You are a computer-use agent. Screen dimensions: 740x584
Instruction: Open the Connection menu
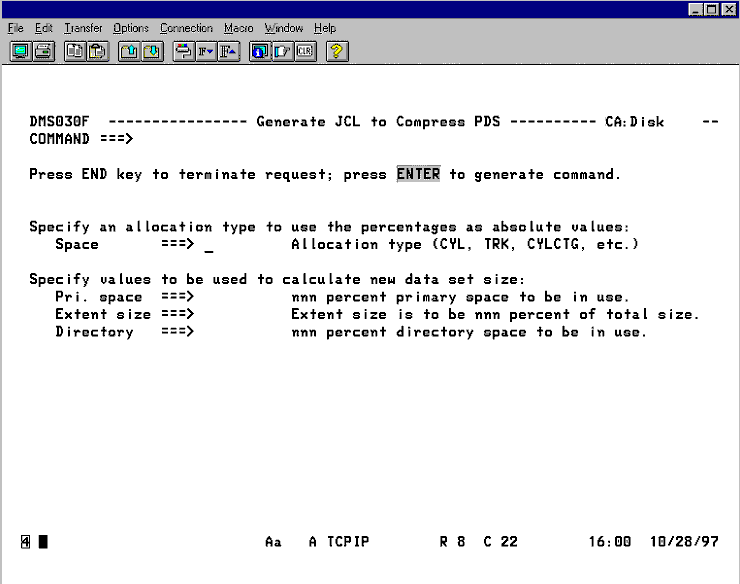coord(186,28)
